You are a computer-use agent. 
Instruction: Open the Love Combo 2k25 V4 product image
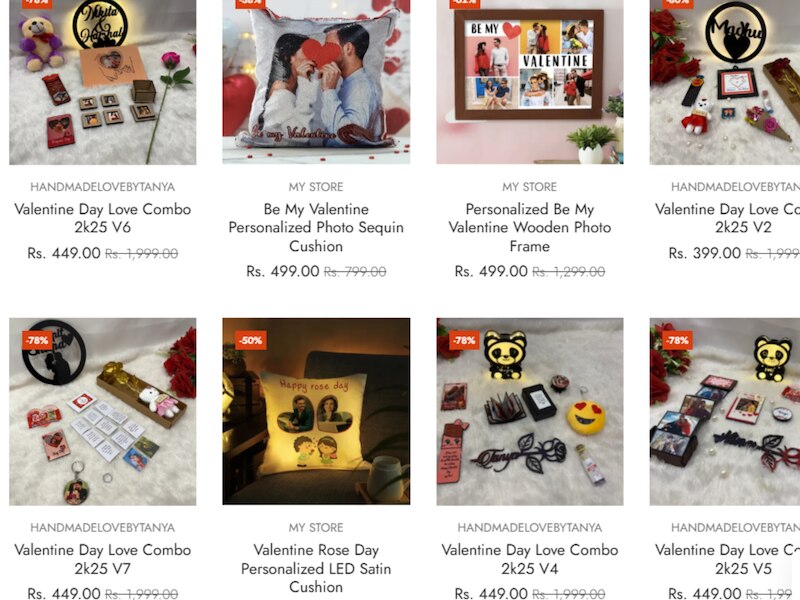tap(530, 412)
